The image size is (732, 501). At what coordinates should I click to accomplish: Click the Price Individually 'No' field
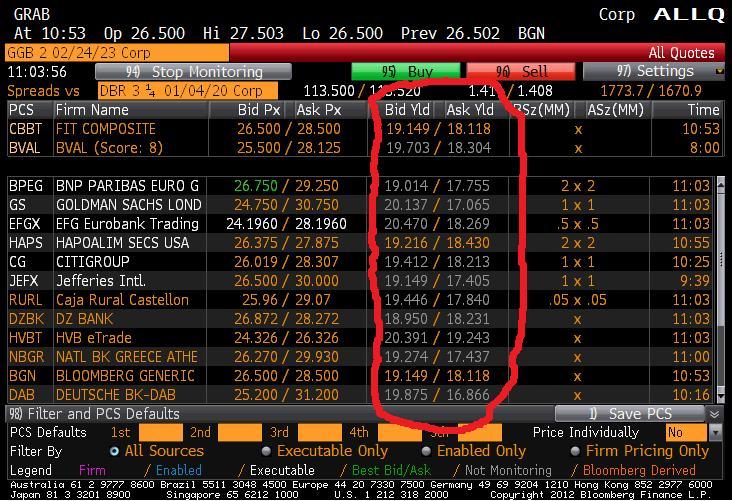685,432
